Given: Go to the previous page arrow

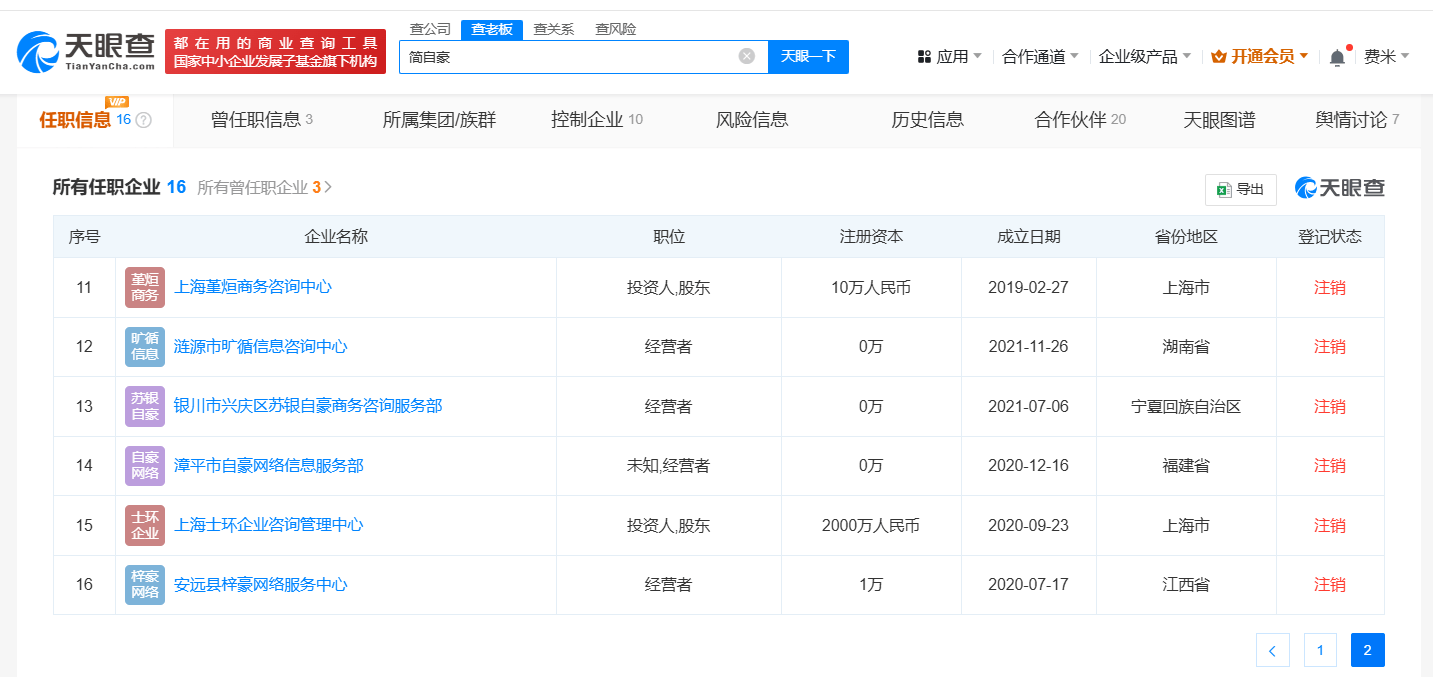Looking at the screenshot, I should pyautogui.click(x=1272, y=650).
